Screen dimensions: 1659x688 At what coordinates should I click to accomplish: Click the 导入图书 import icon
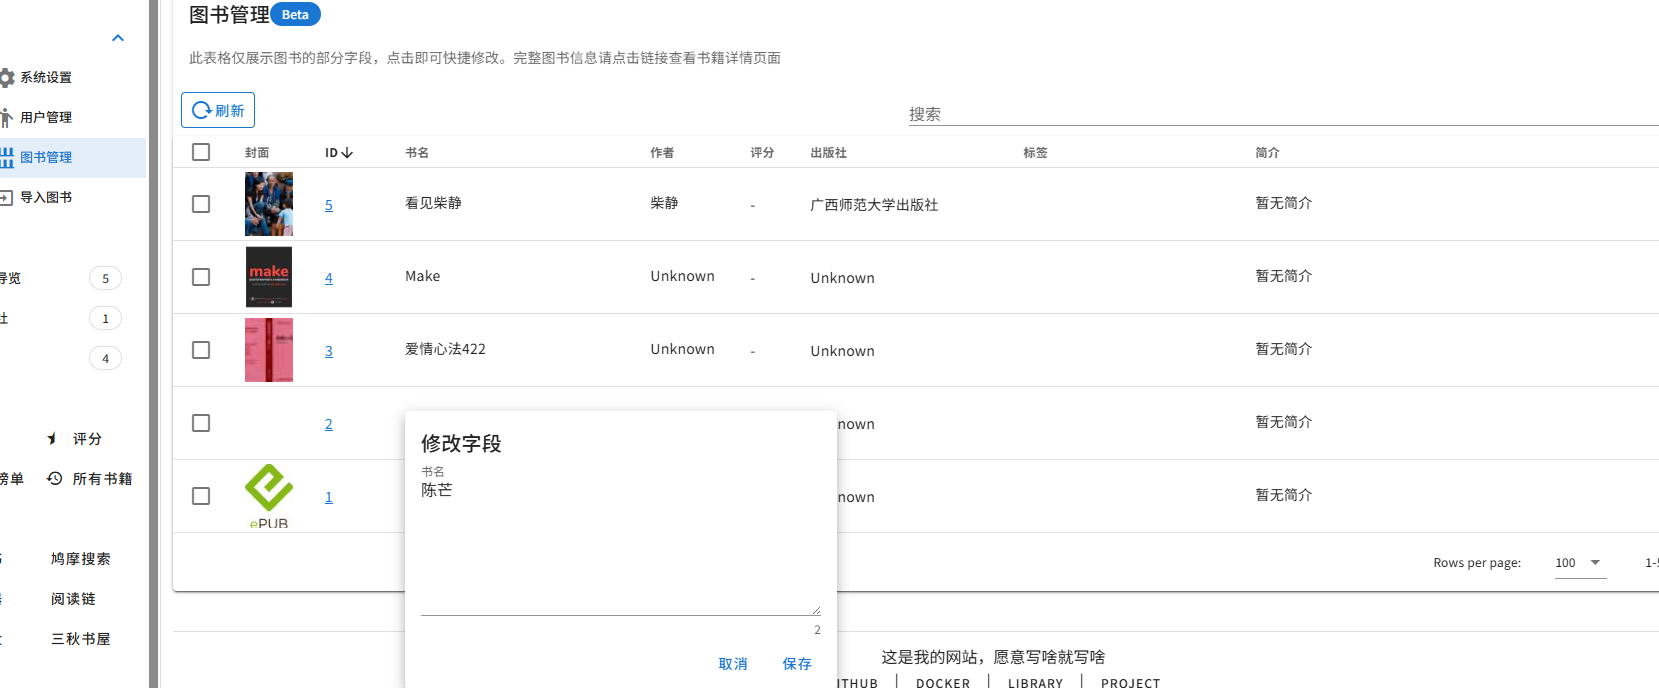point(6,197)
